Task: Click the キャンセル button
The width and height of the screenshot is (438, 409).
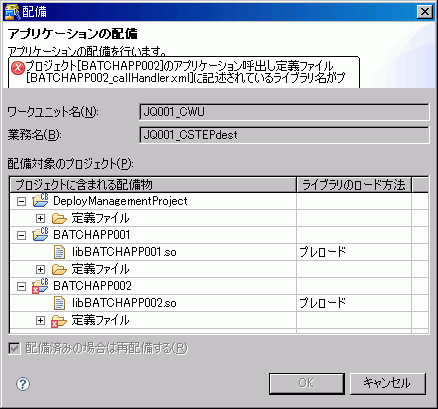Action: click(x=388, y=383)
